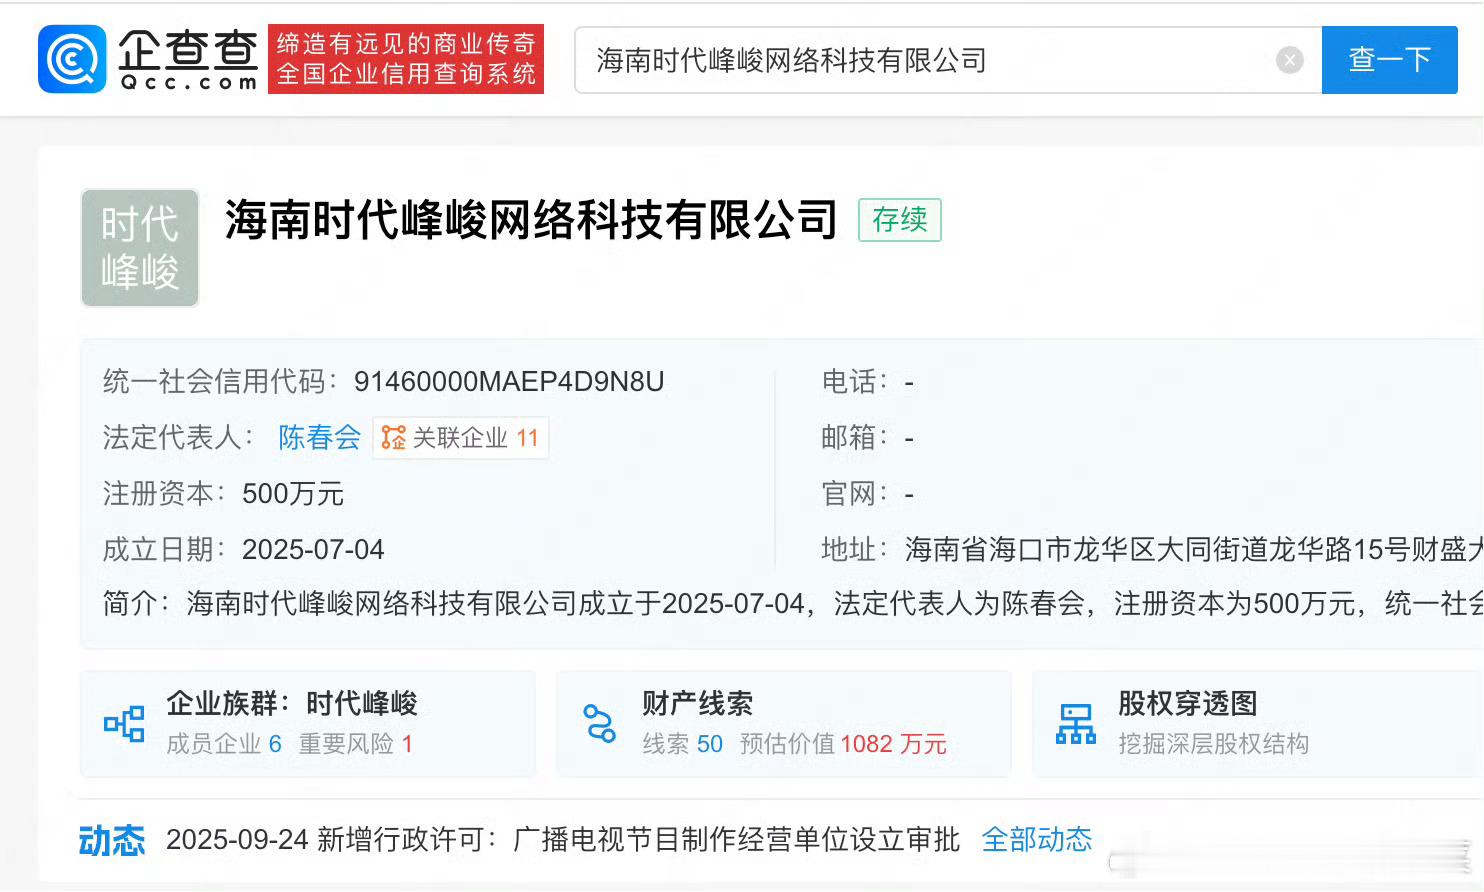
Task: Click the 股权穿透图 structure icon
Action: [1076, 723]
